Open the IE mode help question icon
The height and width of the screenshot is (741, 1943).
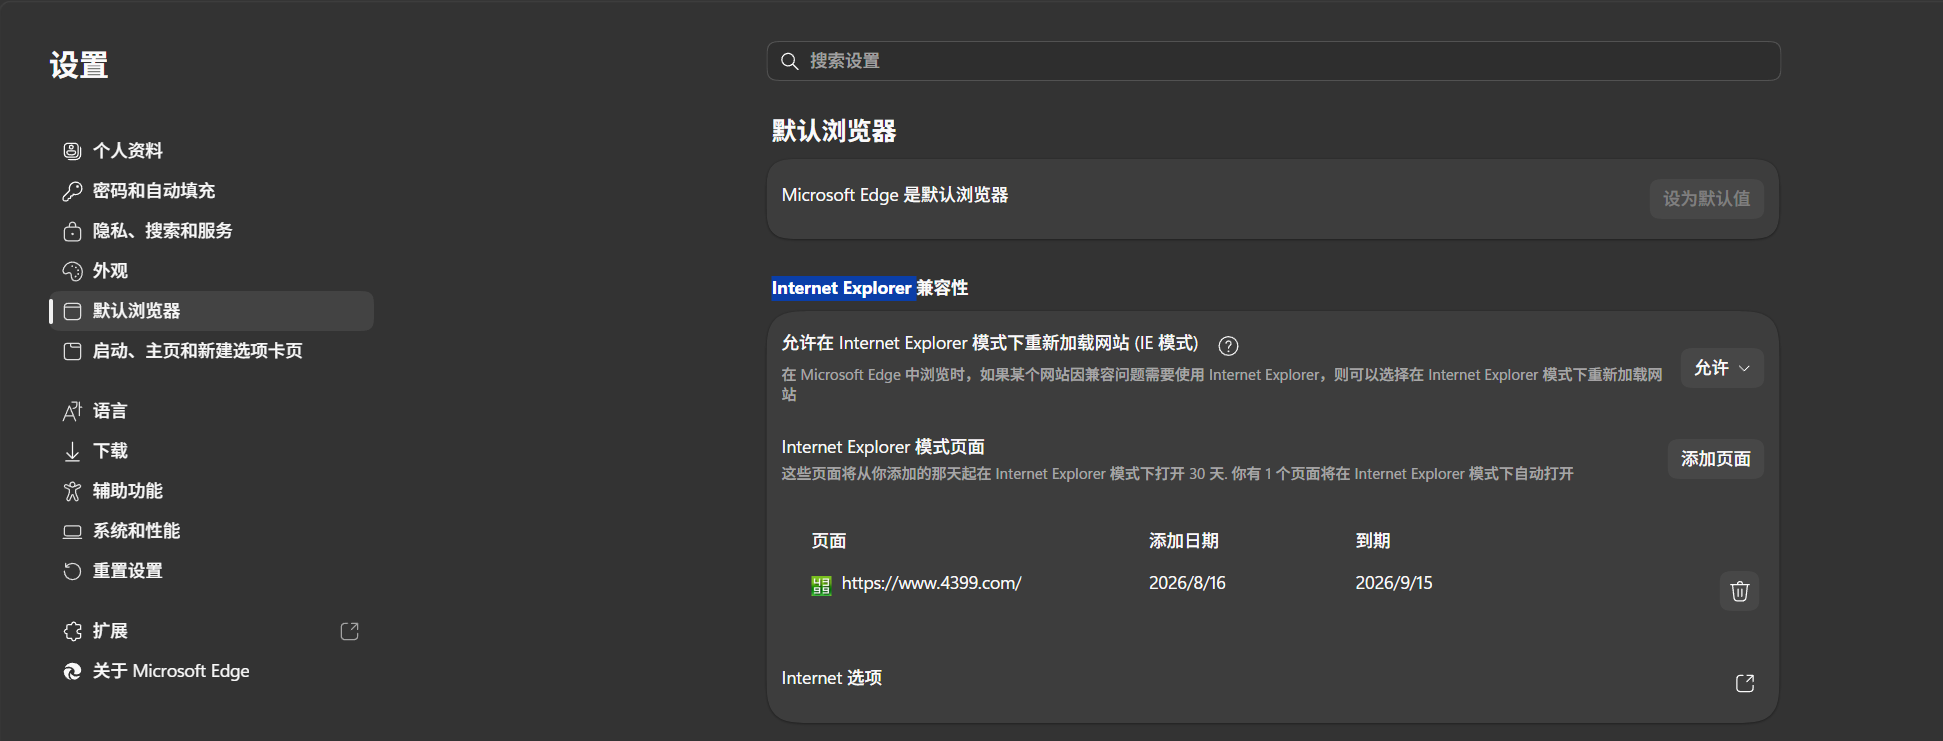coord(1228,345)
